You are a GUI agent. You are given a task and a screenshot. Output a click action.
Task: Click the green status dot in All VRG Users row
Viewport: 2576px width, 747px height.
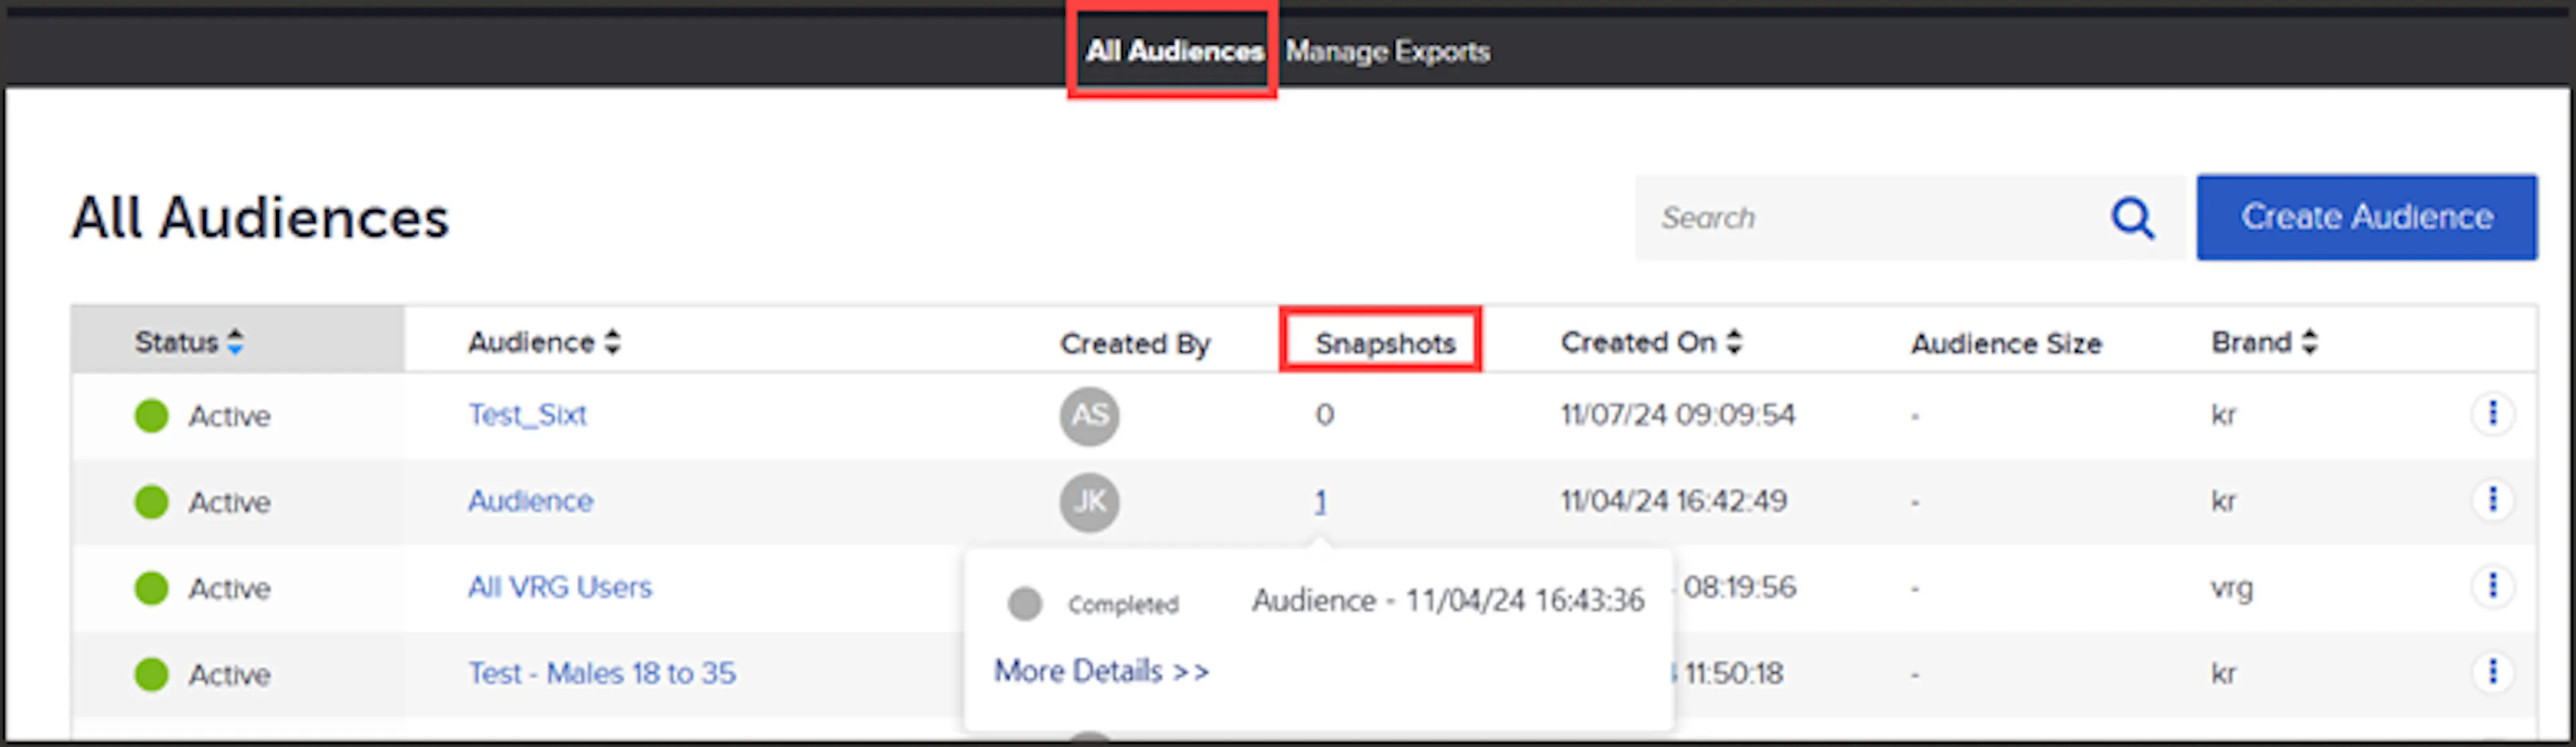pos(152,588)
